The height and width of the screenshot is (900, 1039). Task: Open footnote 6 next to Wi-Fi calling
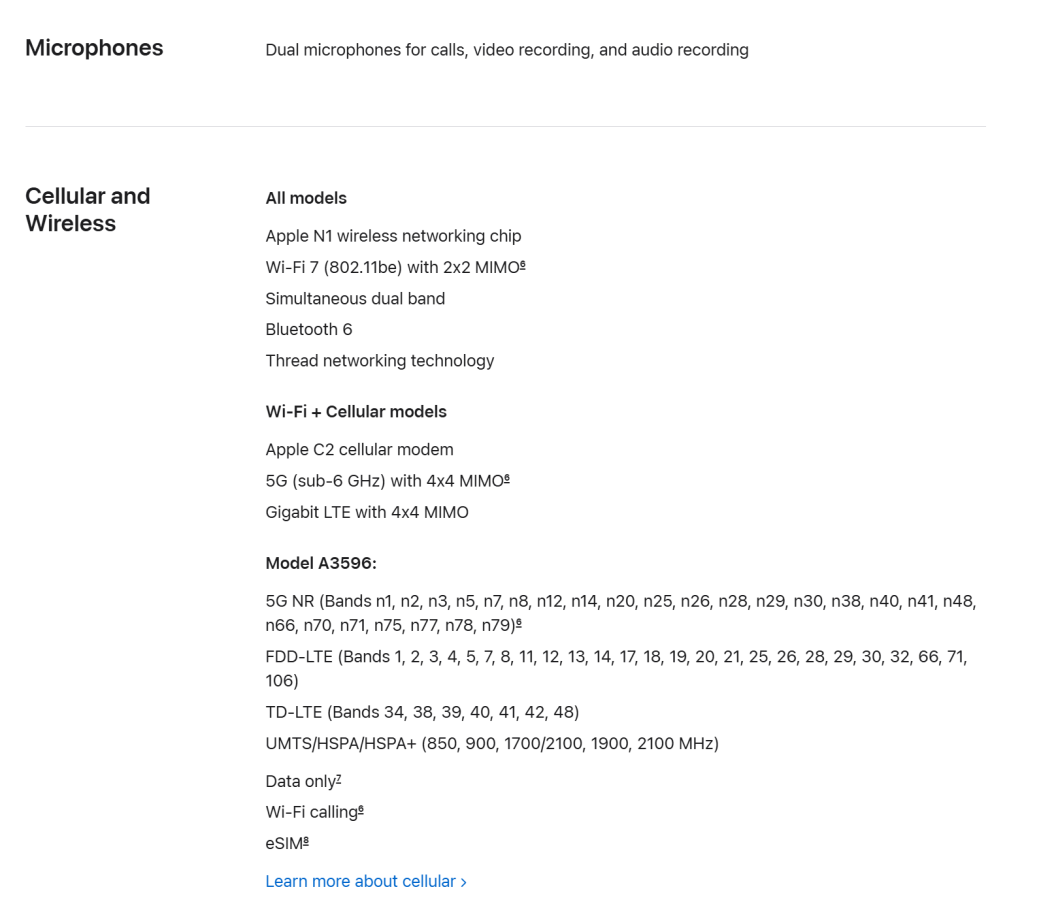[361, 810]
